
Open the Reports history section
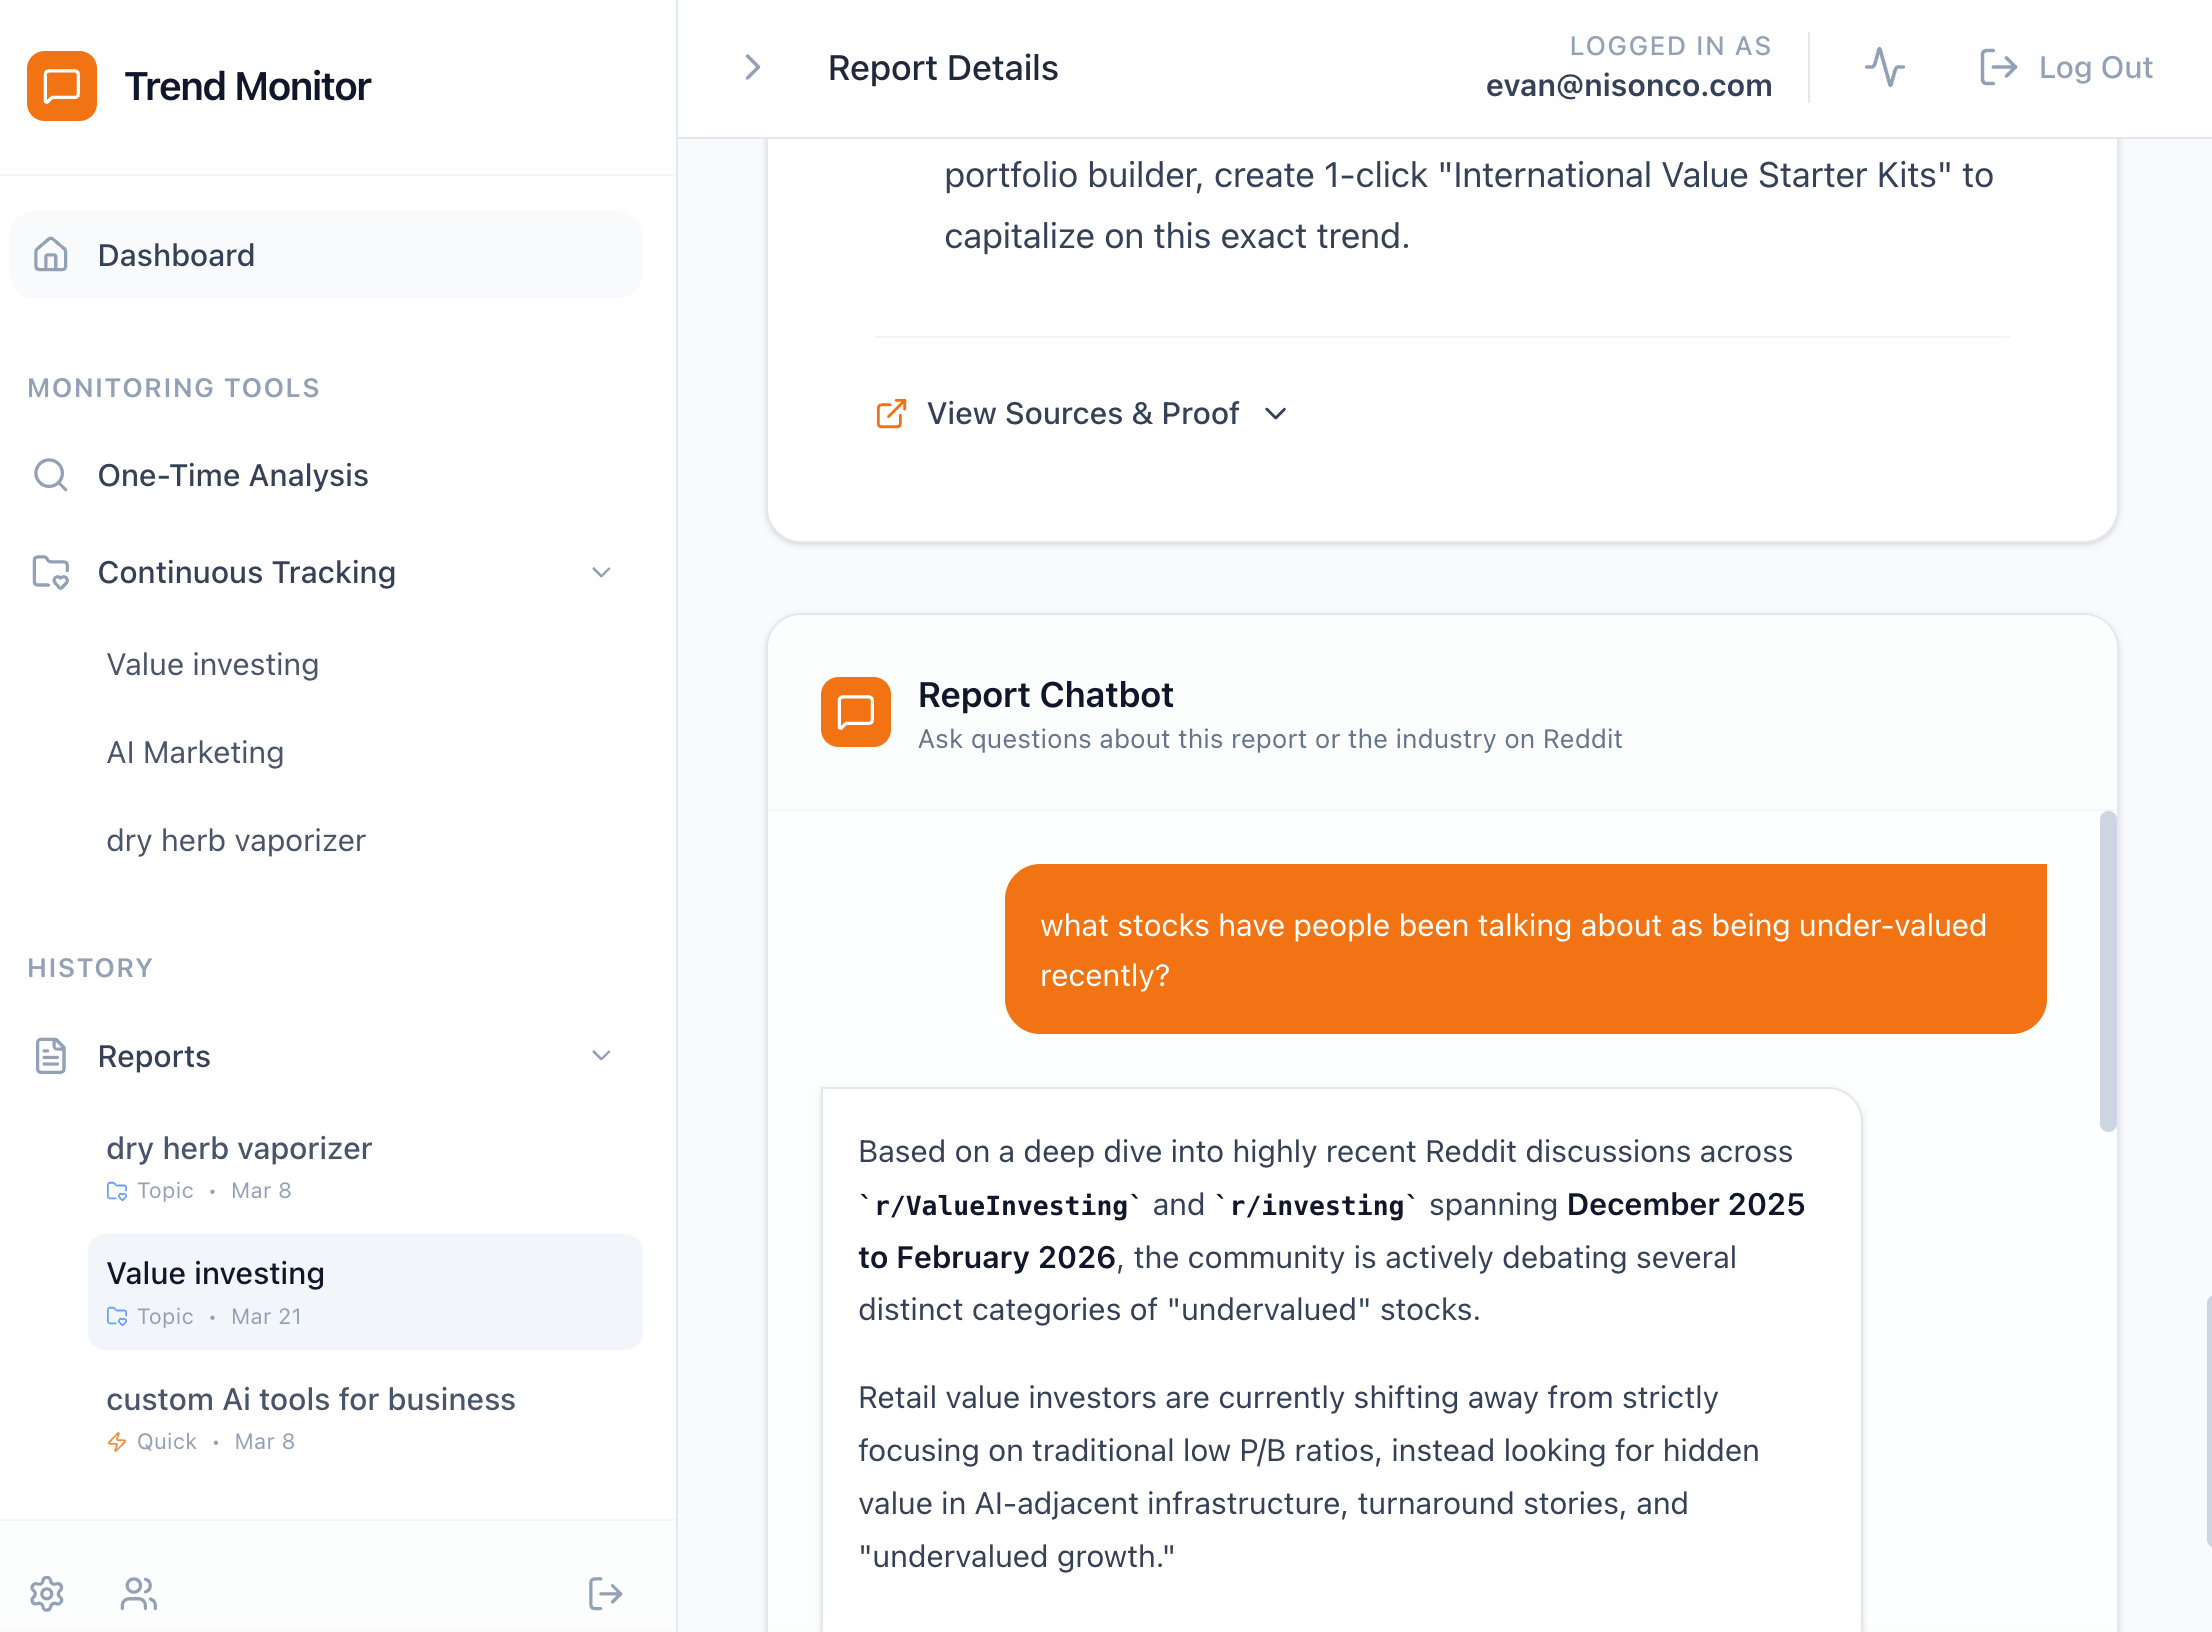(x=326, y=1056)
